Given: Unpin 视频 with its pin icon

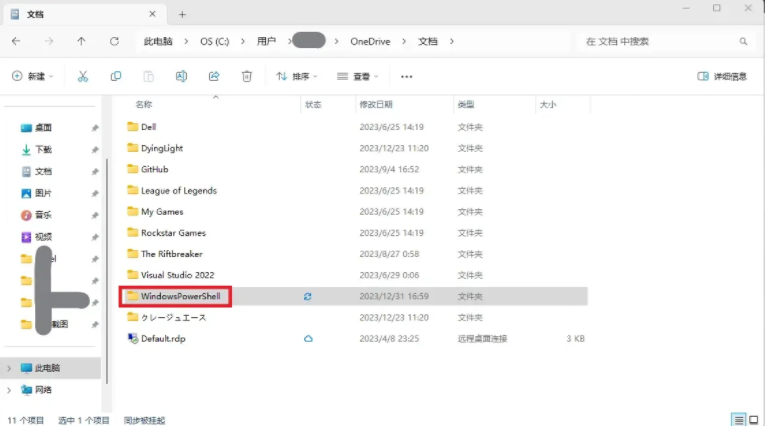Looking at the screenshot, I should click(95, 237).
